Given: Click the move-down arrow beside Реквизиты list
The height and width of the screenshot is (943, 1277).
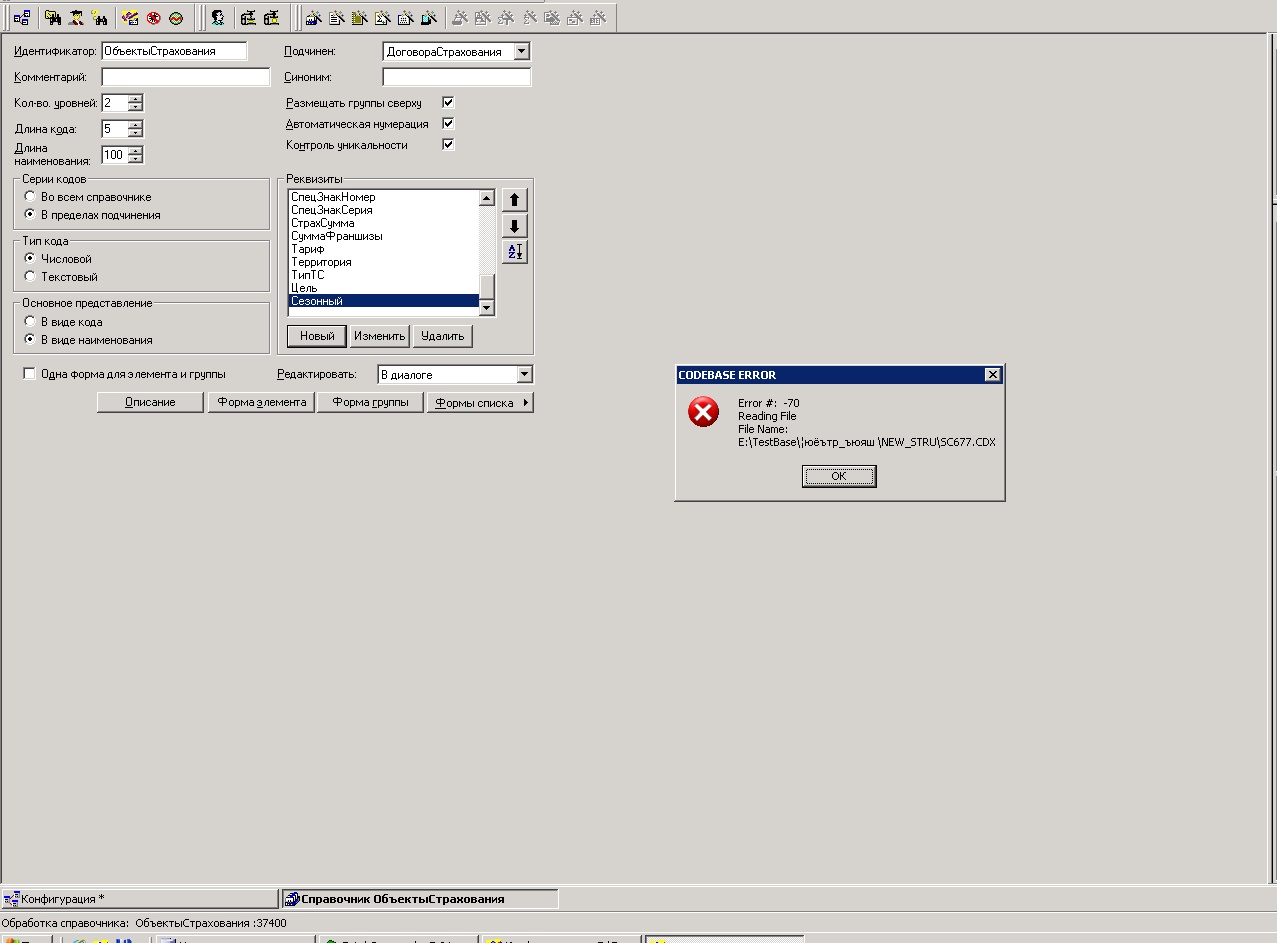Looking at the screenshot, I should coord(514,226).
